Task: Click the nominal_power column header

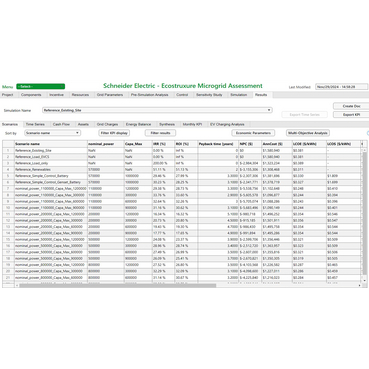Action: 106,144
